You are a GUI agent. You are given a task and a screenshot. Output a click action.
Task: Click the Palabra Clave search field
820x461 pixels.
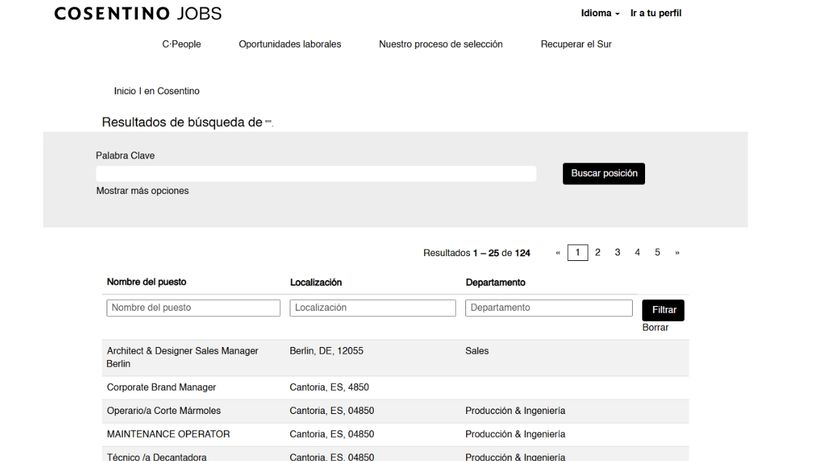[316, 174]
